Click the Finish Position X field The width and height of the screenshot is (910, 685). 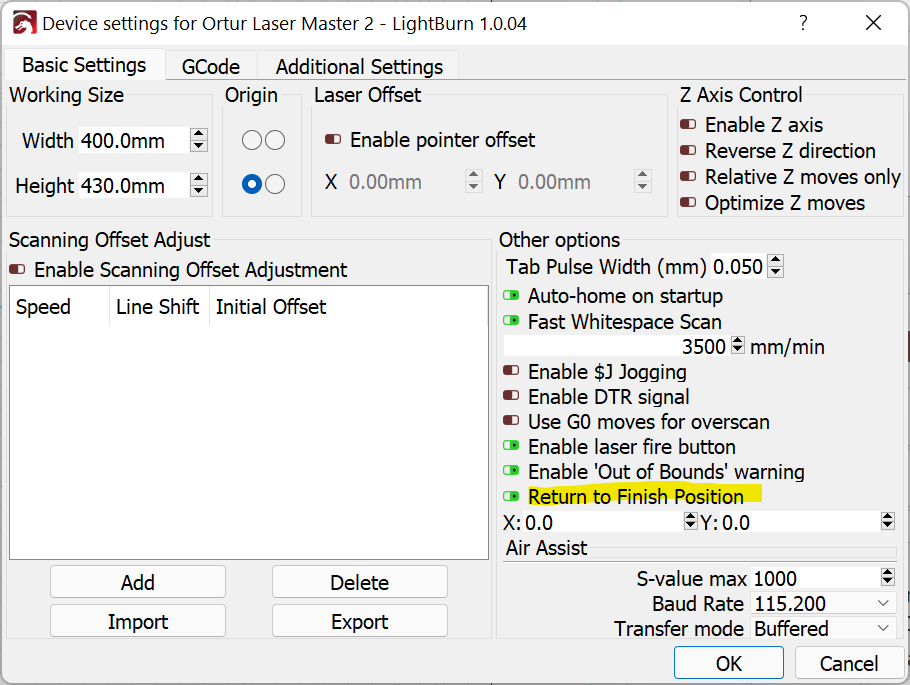[x=603, y=522]
